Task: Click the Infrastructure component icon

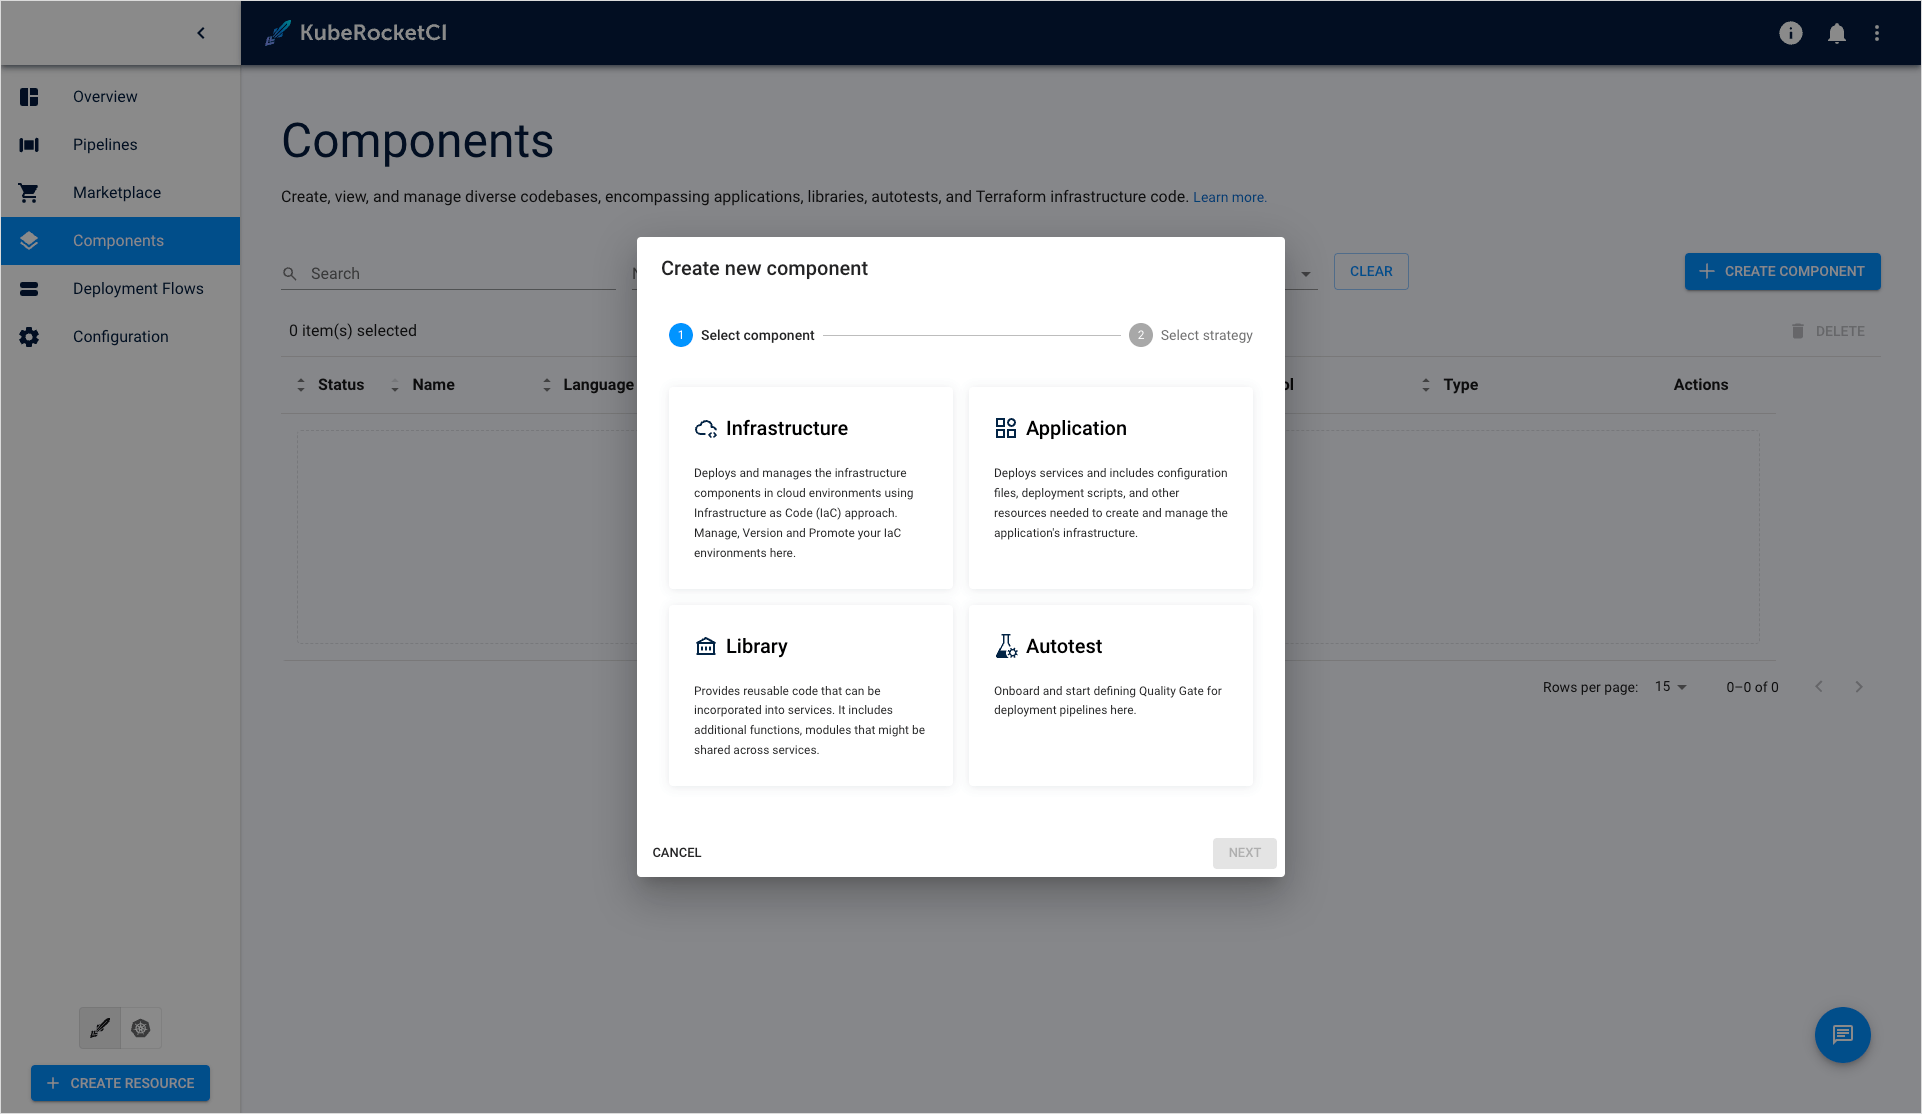Action: [x=705, y=428]
